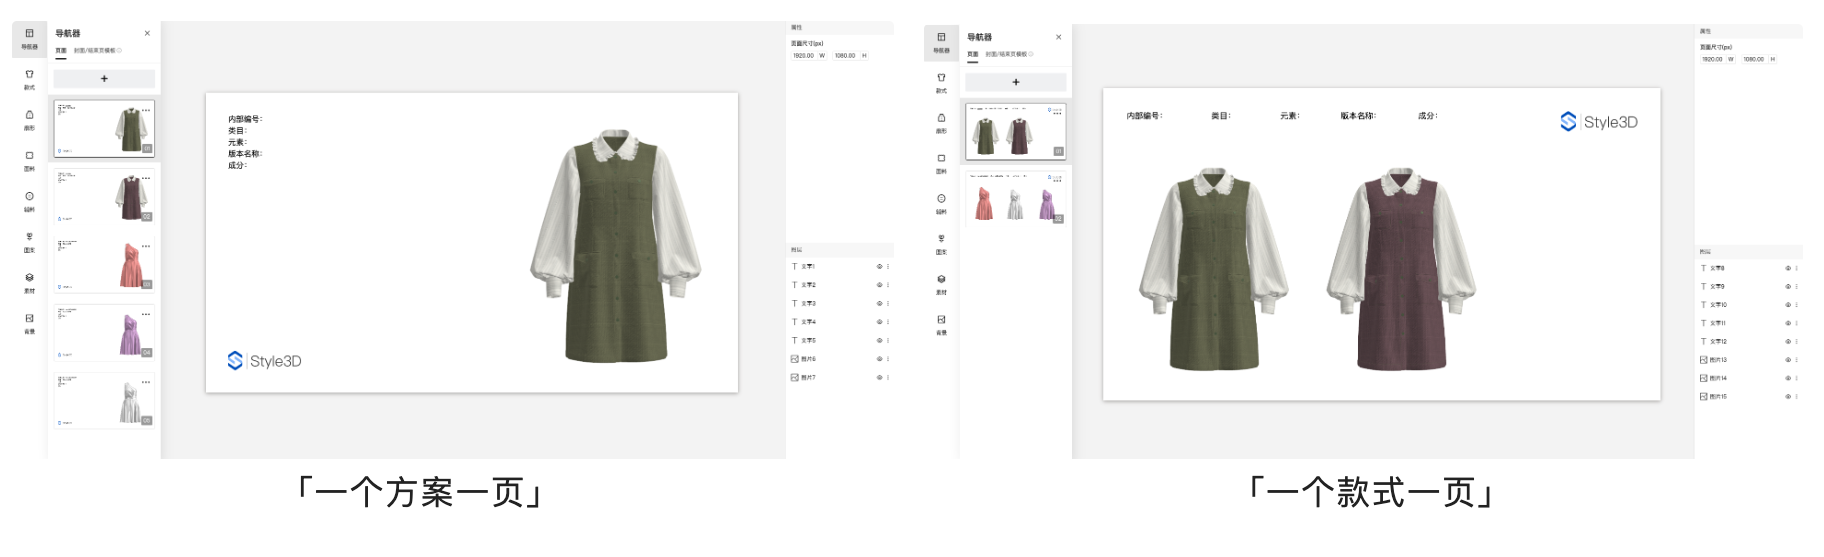Open more options for the 文字3 layer
1824x557 pixels.
pyautogui.click(x=888, y=304)
